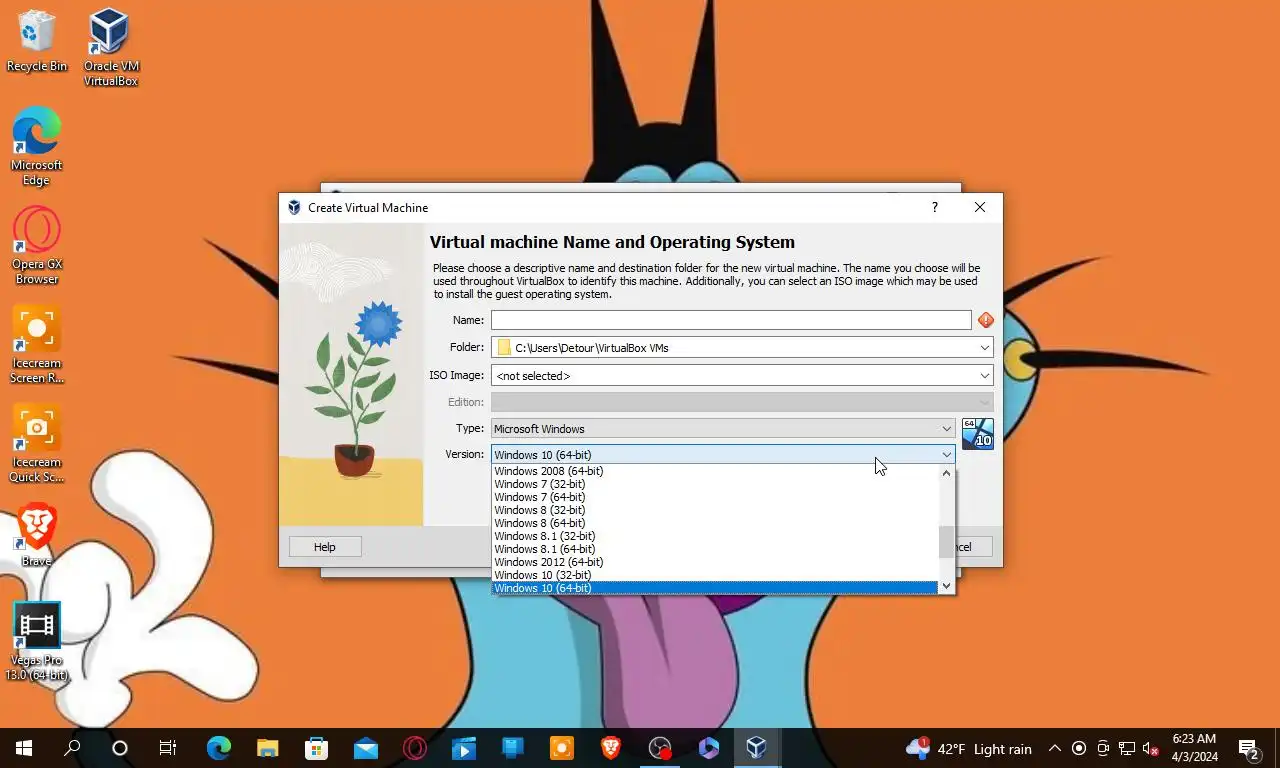This screenshot has height=768, width=1280.
Task: Open volume control in system tray
Action: point(1150,748)
